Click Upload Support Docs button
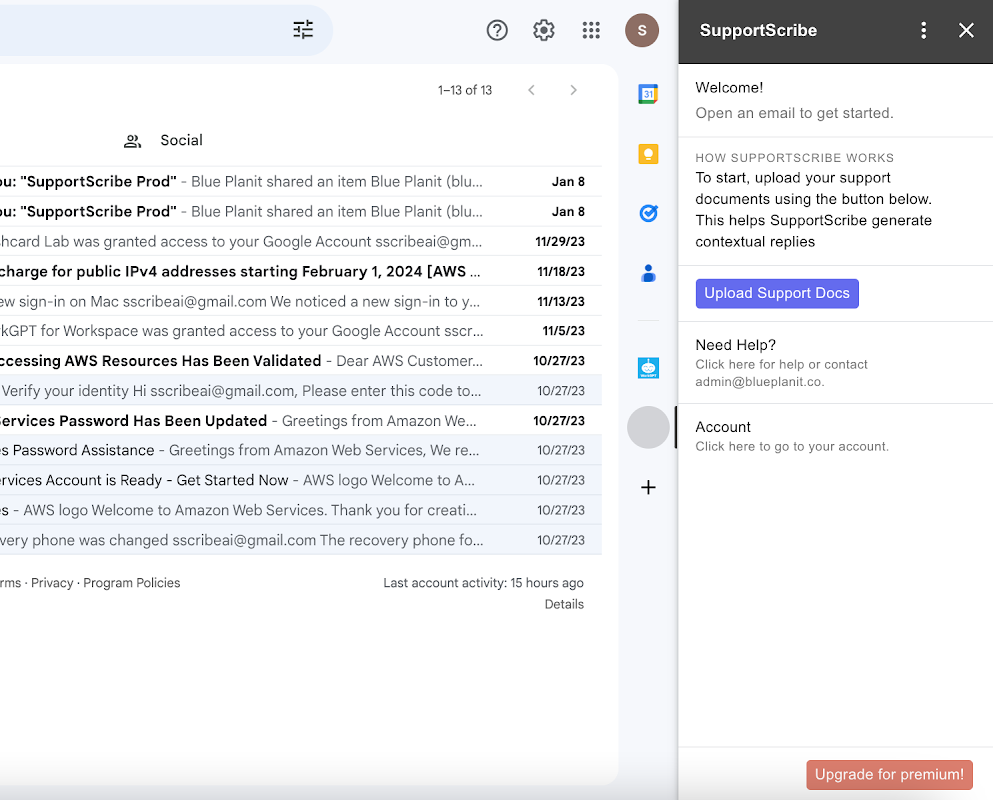Viewport: 993px width, 800px height. (x=777, y=293)
